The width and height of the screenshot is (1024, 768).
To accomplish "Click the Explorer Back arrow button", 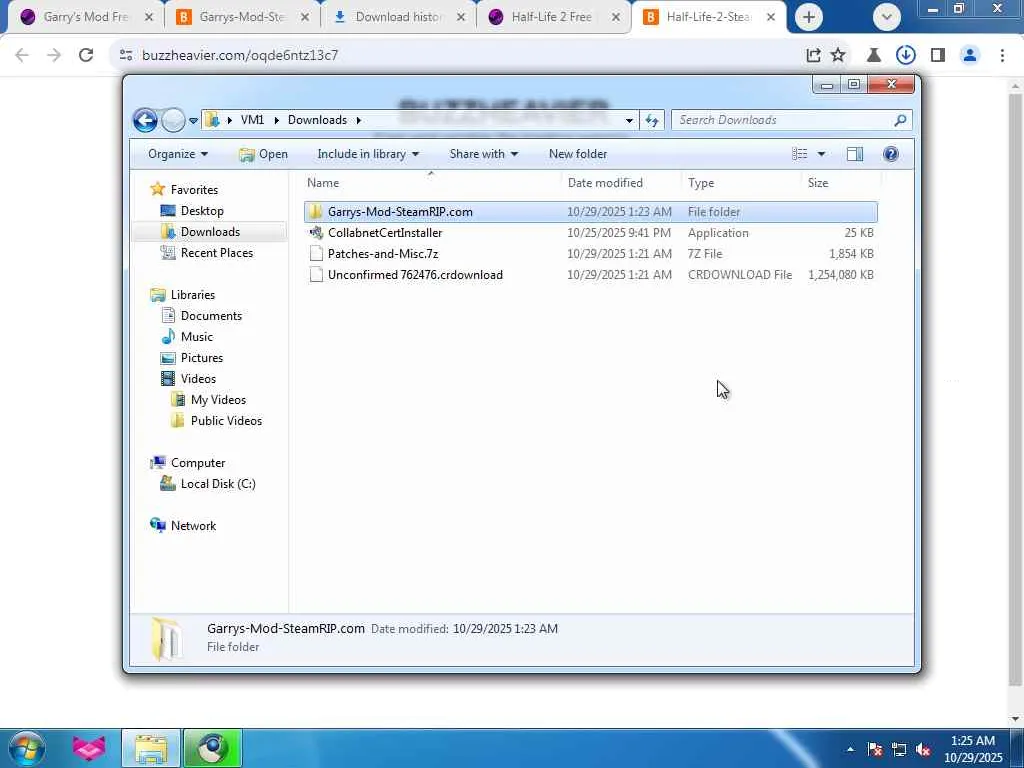I will (145, 120).
